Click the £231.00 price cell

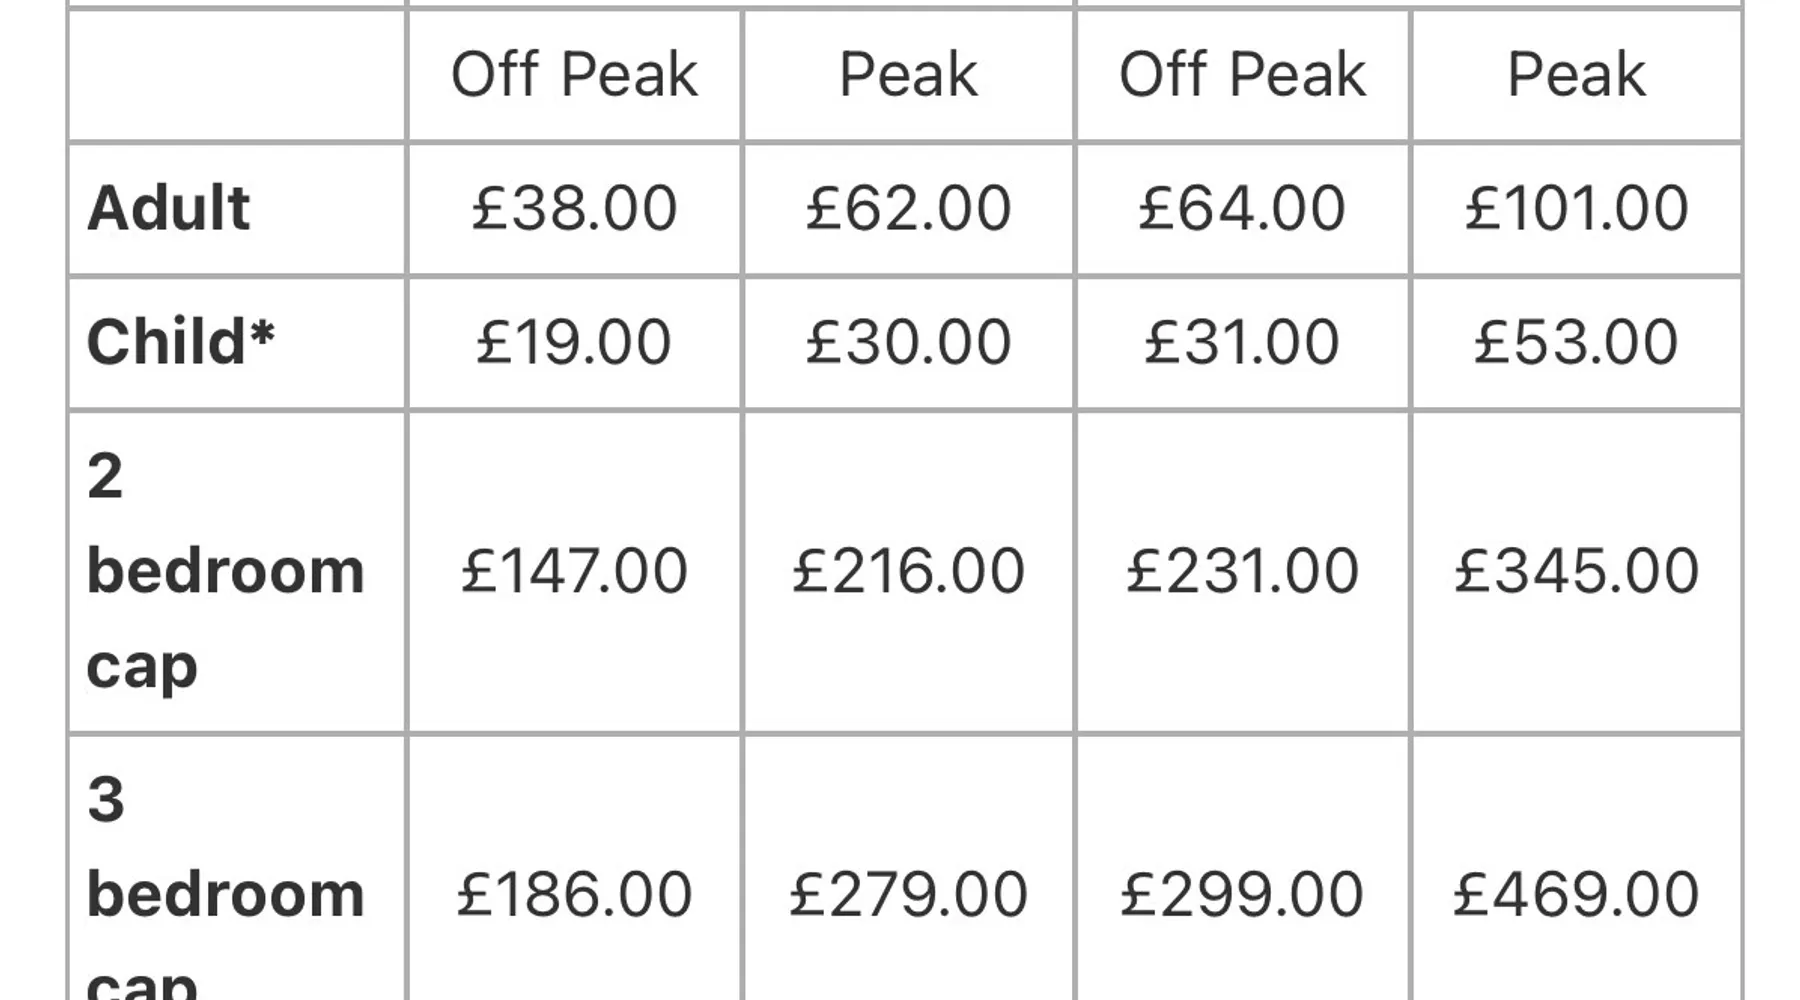point(1241,571)
